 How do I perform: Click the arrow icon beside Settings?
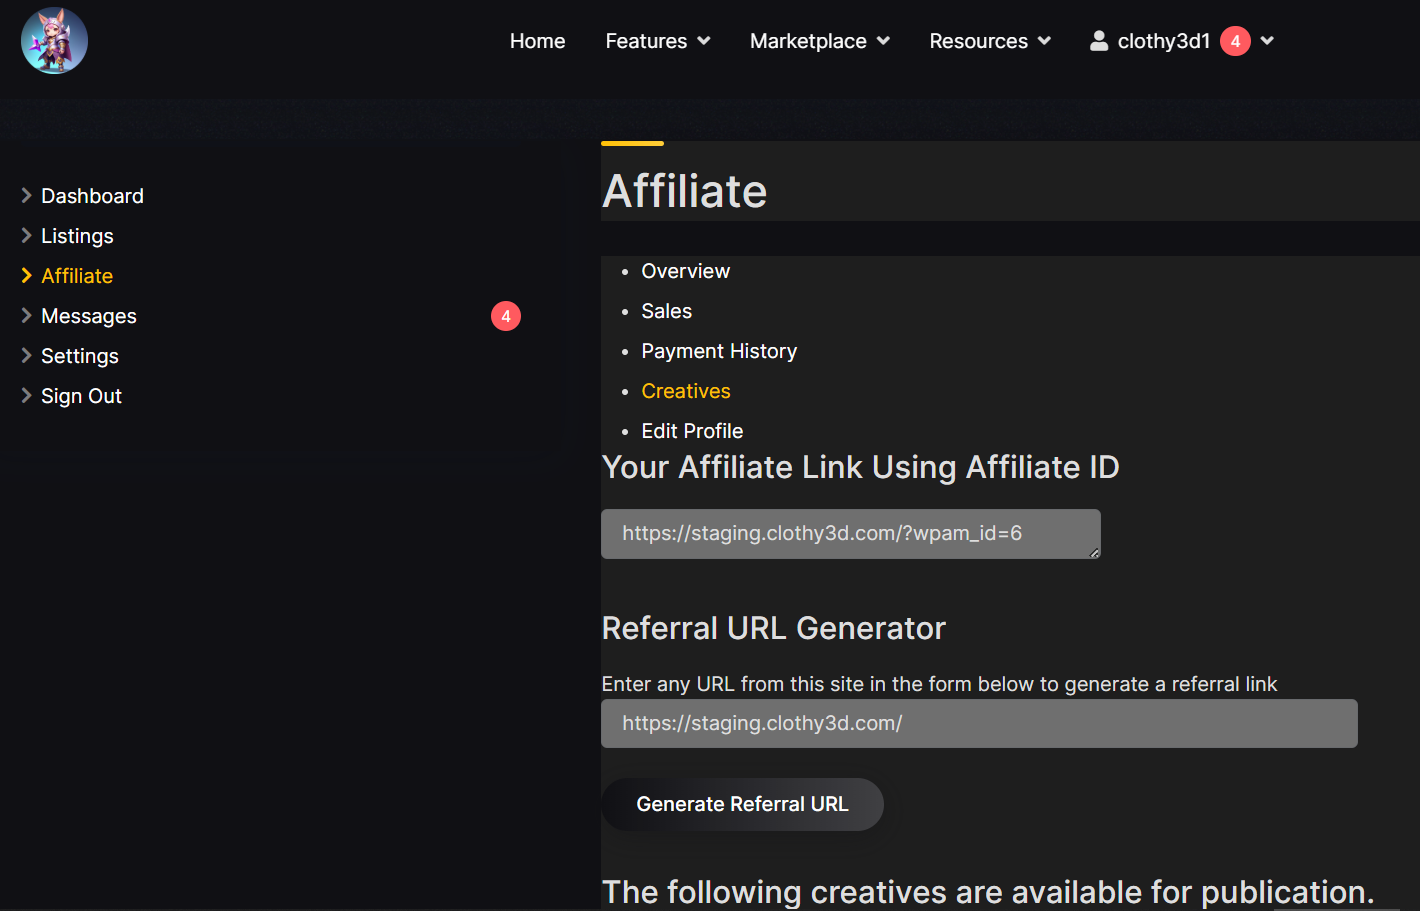27,356
